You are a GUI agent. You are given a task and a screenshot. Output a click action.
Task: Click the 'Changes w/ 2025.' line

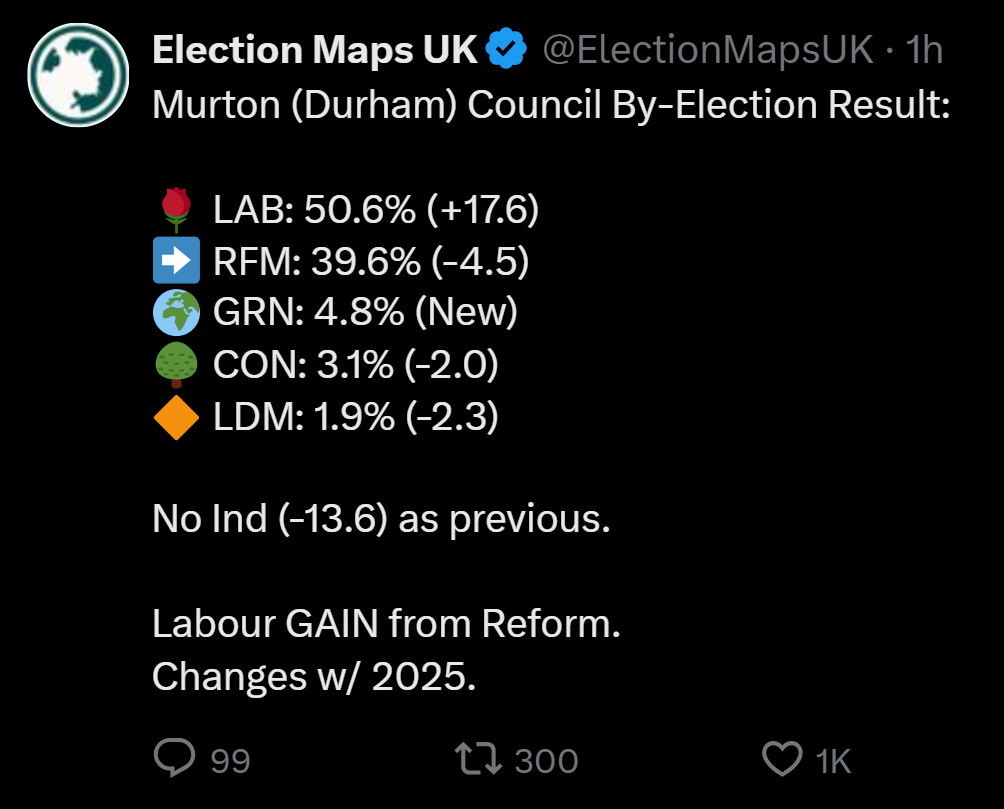tap(314, 677)
